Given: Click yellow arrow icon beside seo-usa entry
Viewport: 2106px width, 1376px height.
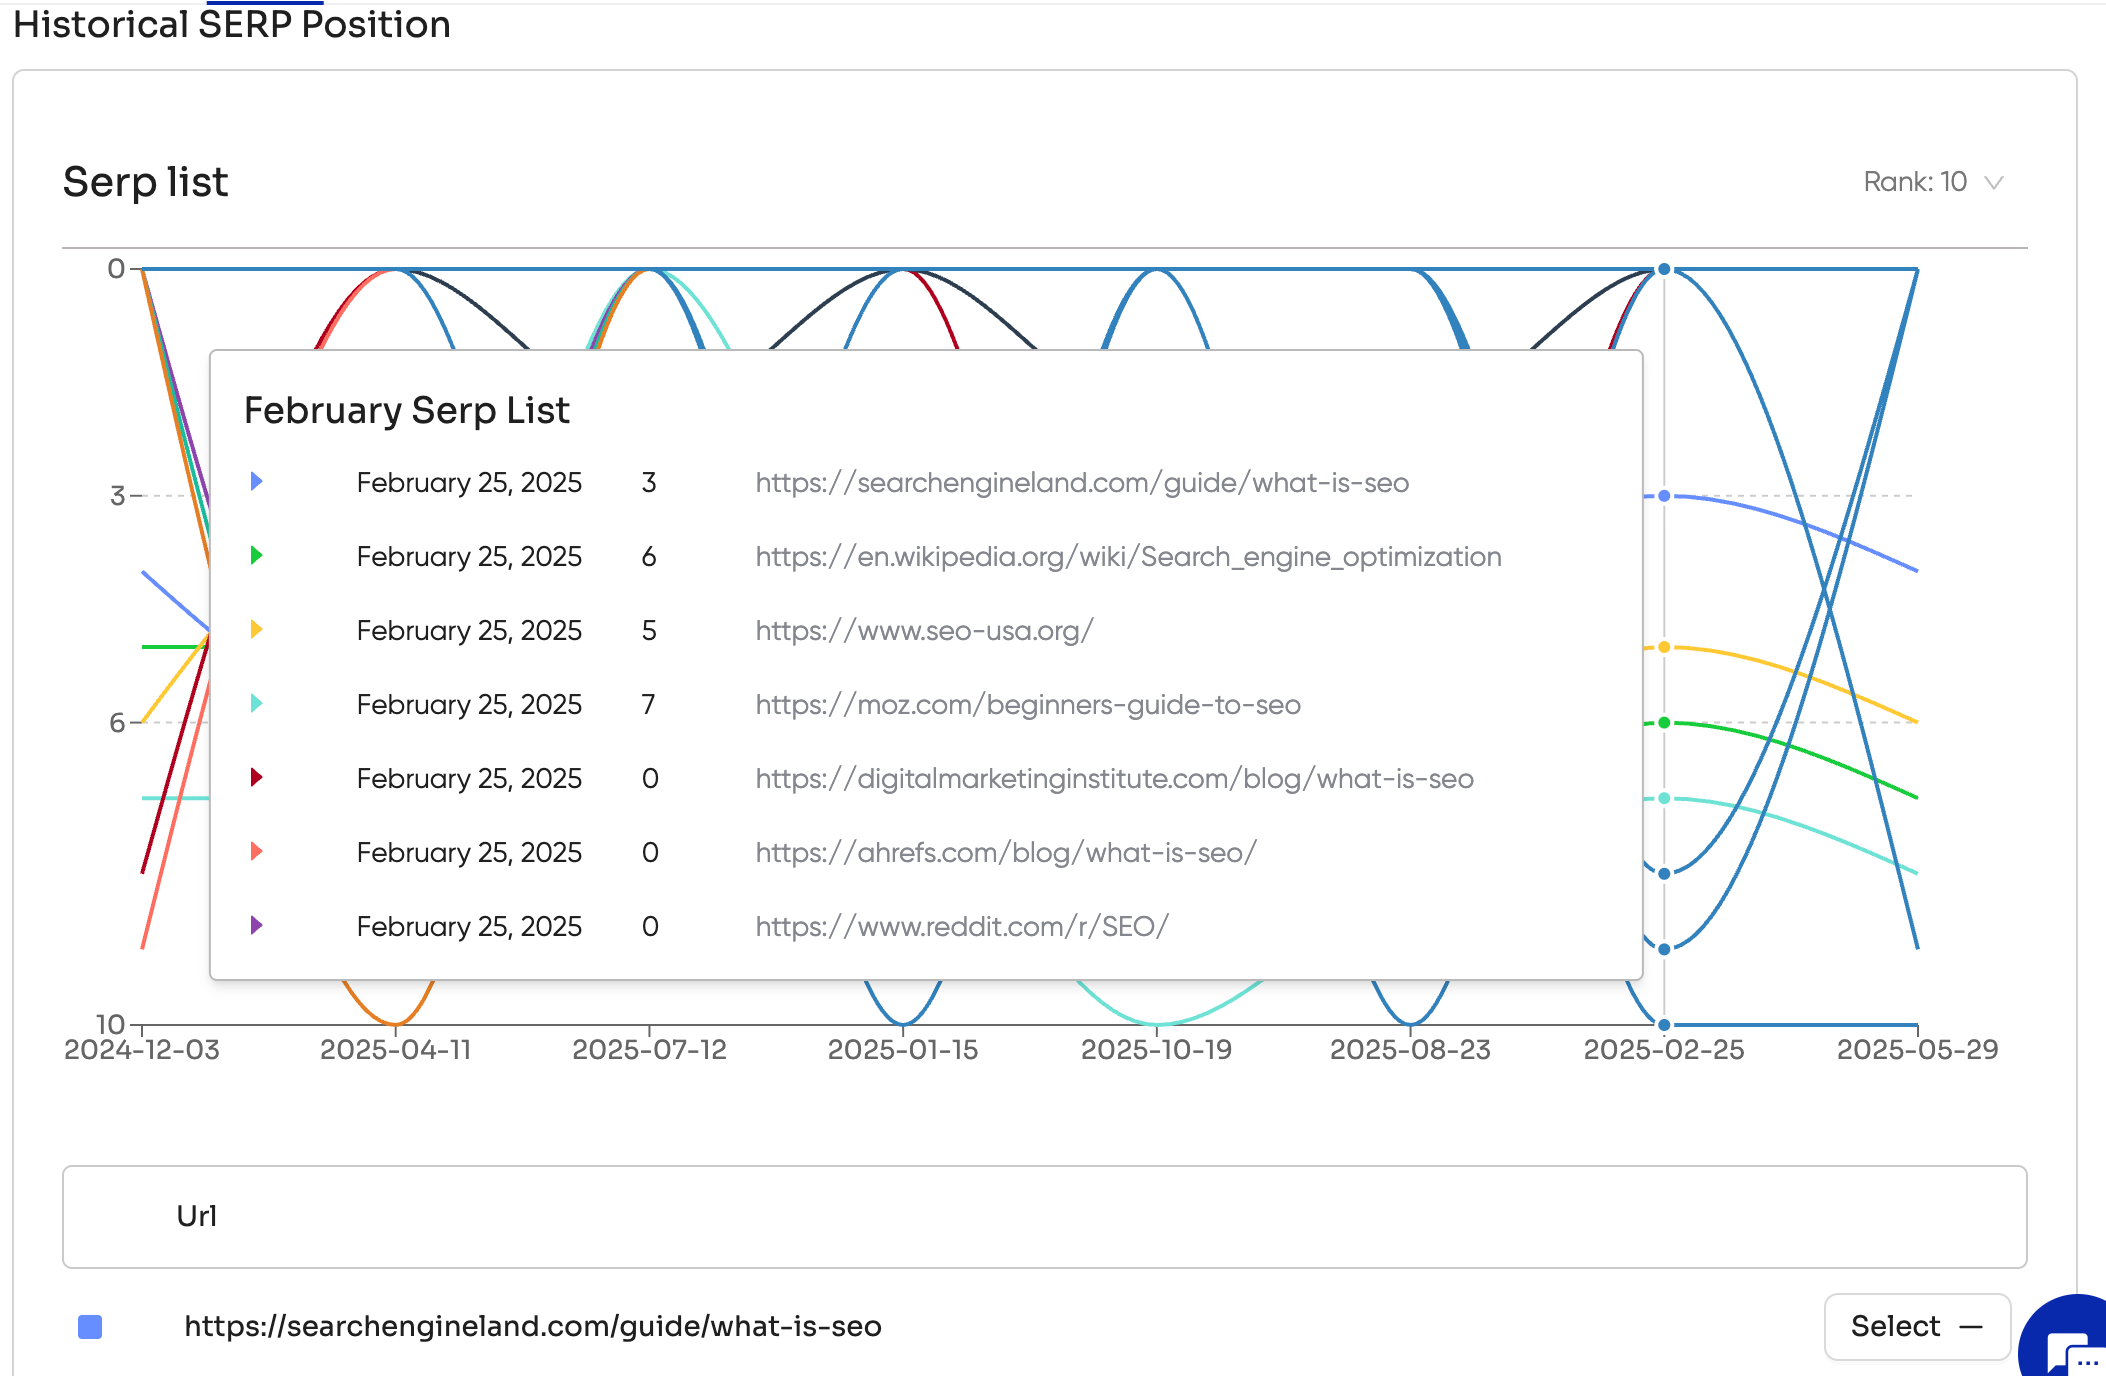Looking at the screenshot, I should [x=256, y=630].
